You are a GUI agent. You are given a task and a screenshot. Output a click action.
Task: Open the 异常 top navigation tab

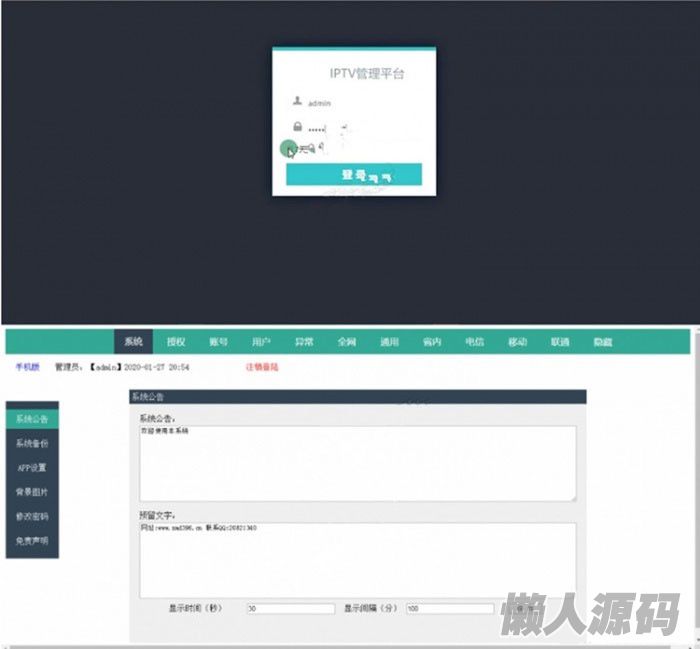tap(304, 342)
